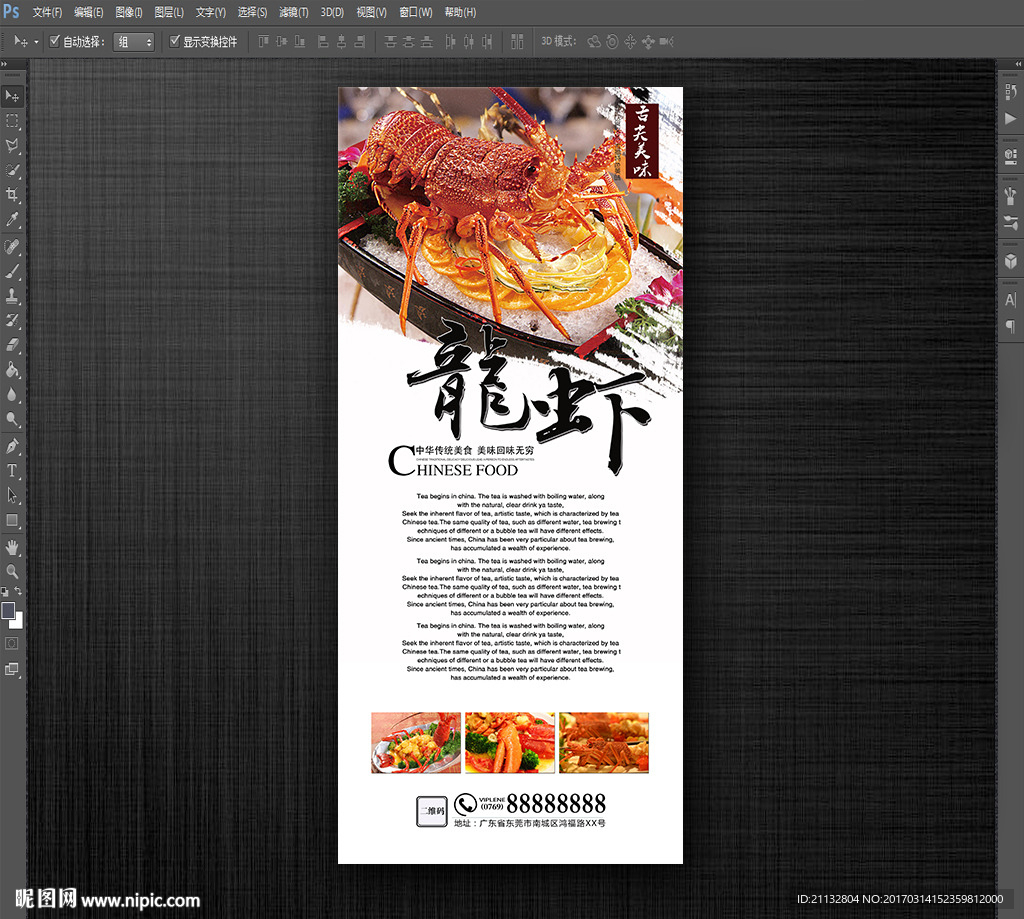Select the Clone Stamp tool
The height and width of the screenshot is (919, 1024).
point(12,297)
